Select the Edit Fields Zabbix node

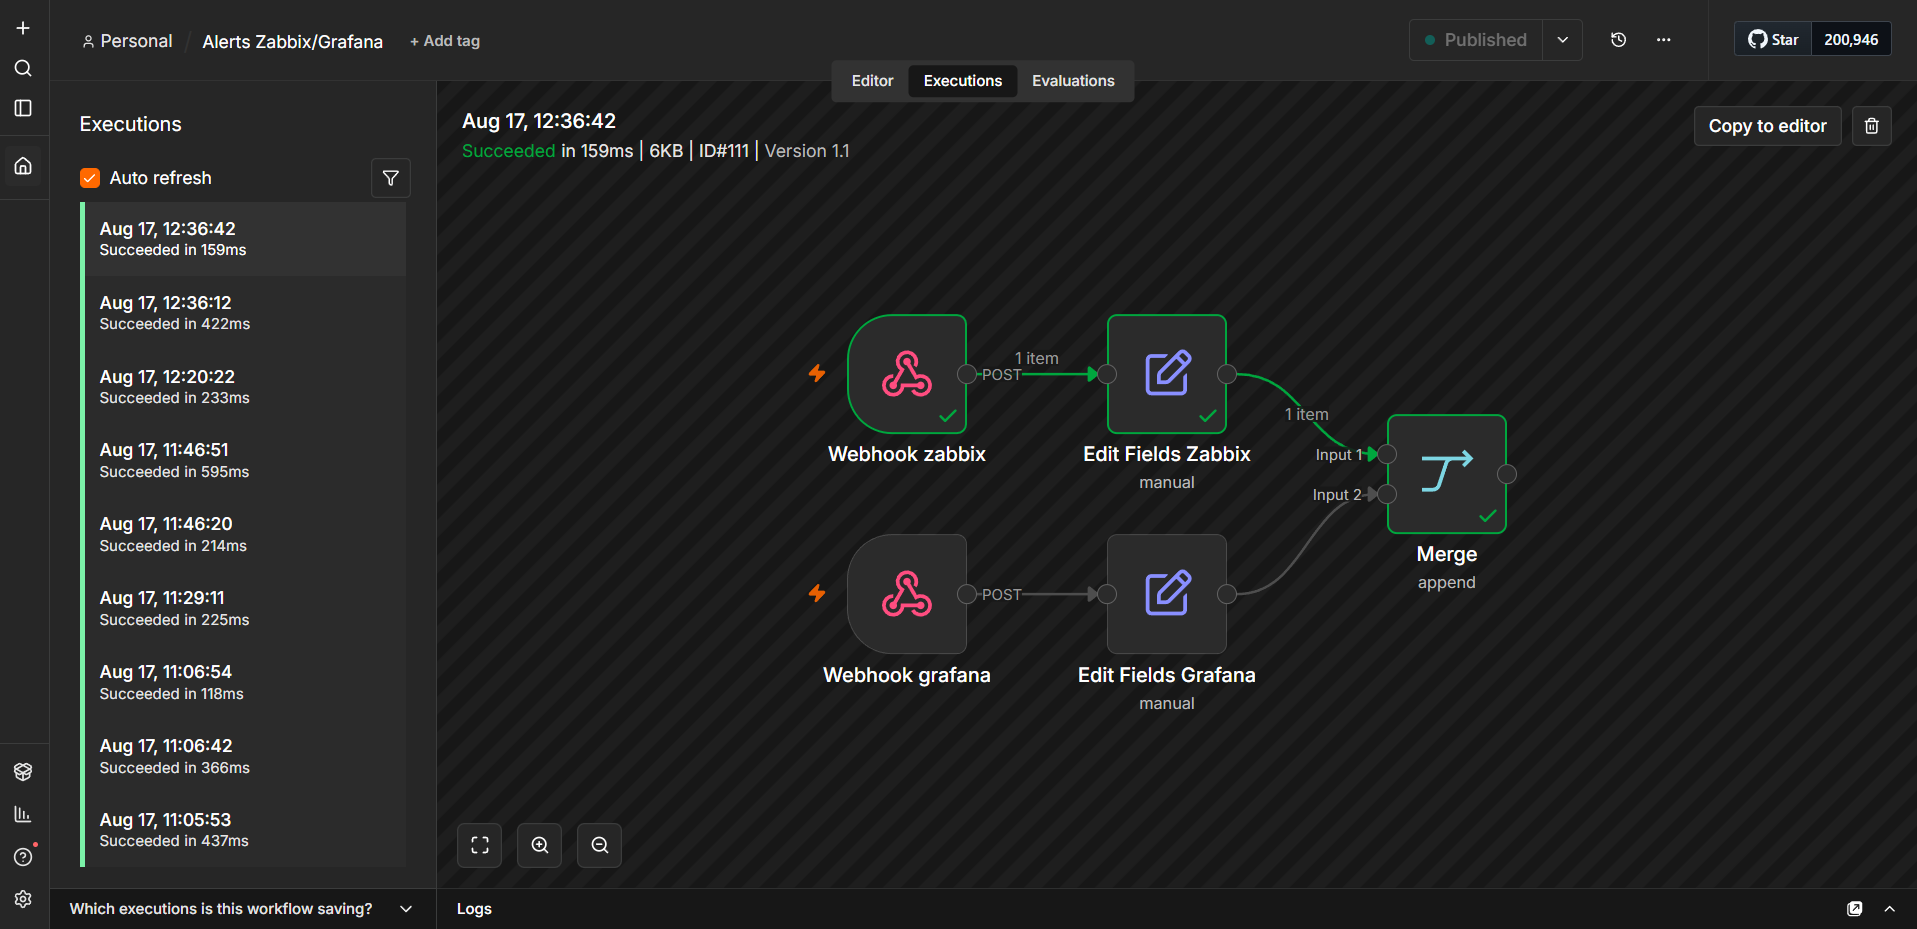pos(1167,374)
